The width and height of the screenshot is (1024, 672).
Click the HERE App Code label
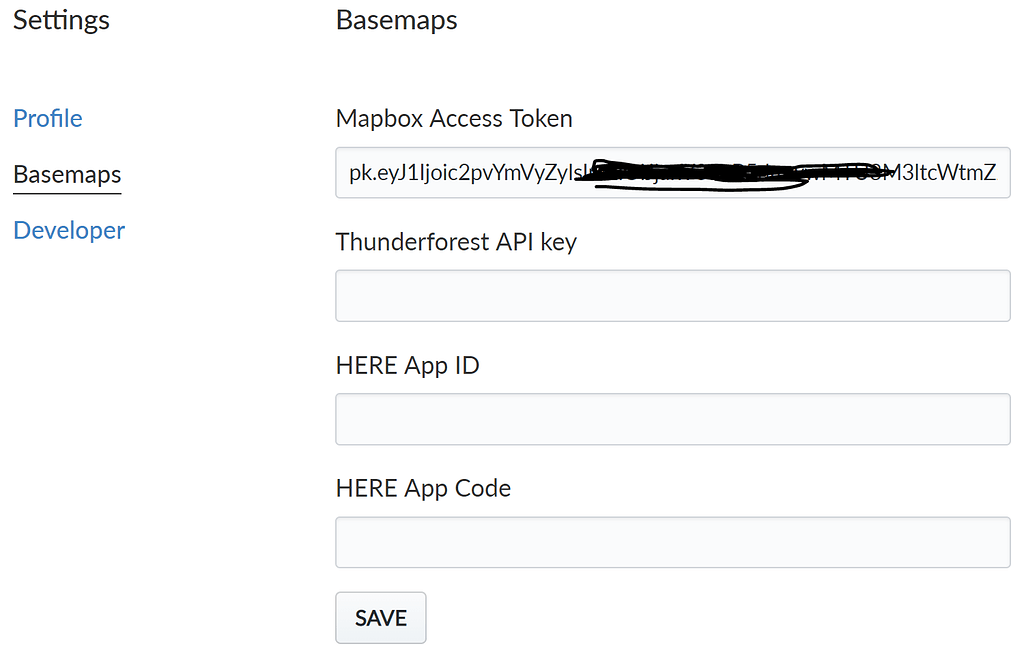click(422, 488)
